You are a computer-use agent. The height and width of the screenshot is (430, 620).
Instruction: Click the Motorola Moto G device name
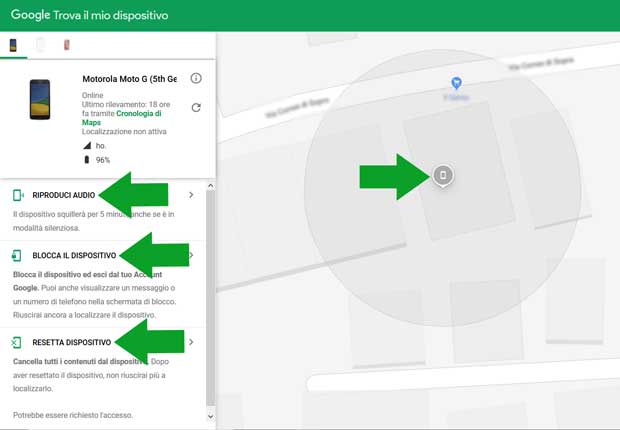130,79
